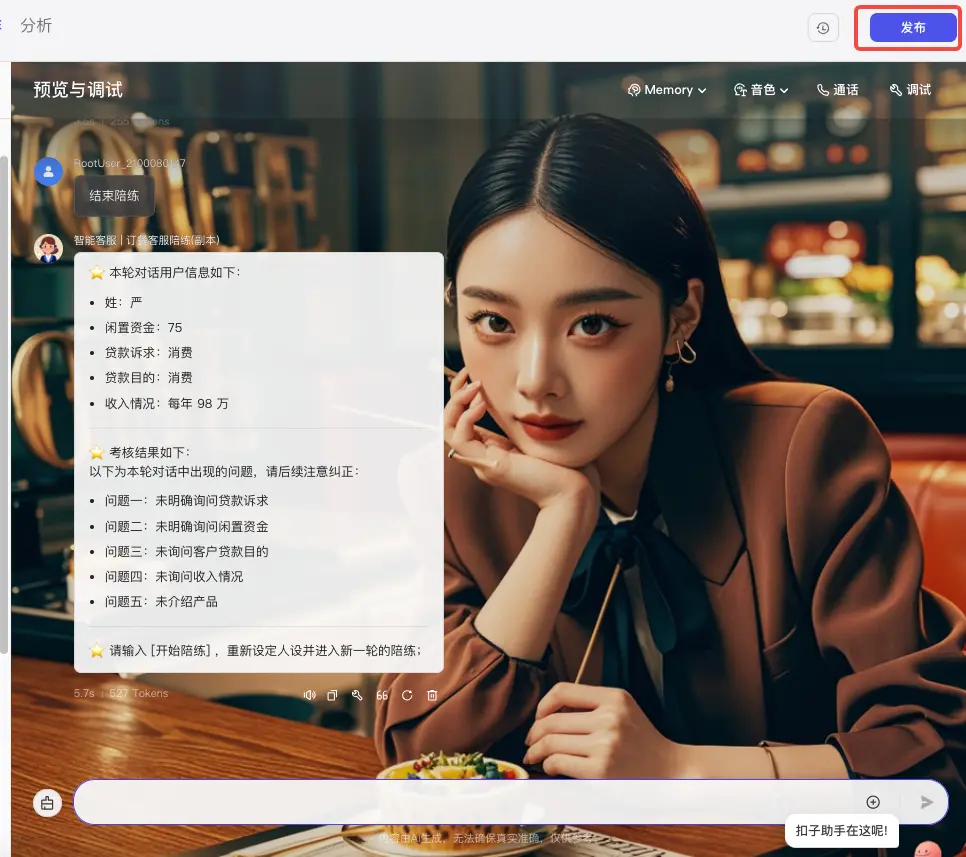966x857 pixels.
Task: Switch to the 分析 tab
Action: [36, 25]
